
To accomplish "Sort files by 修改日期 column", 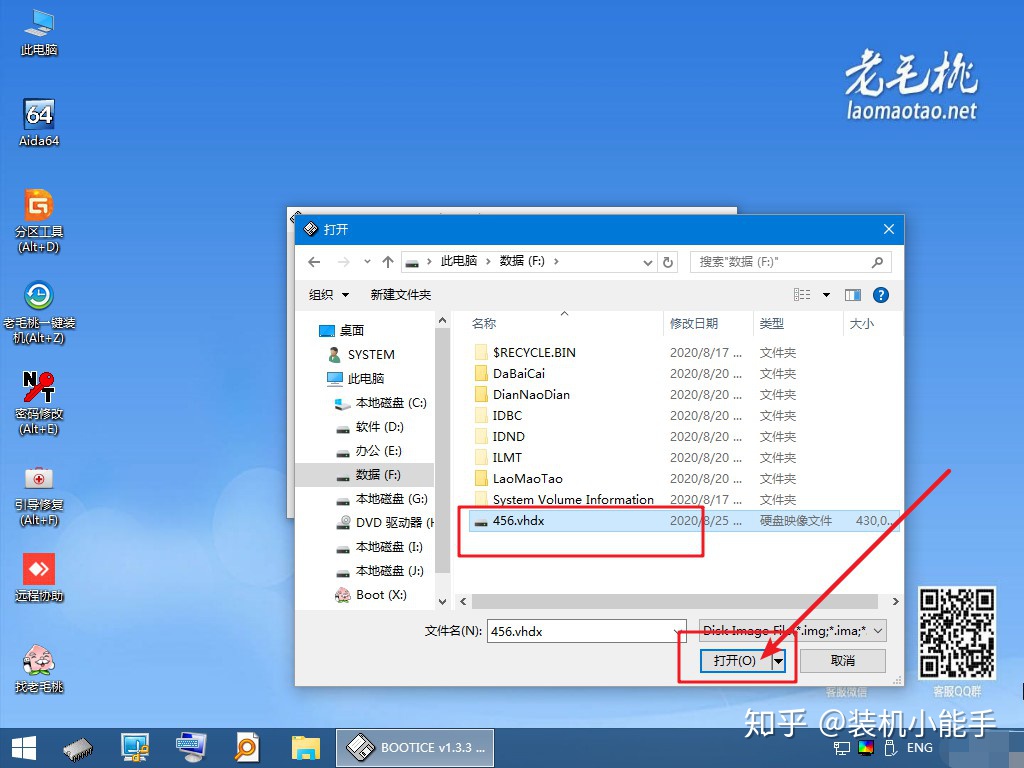I will click(x=694, y=323).
